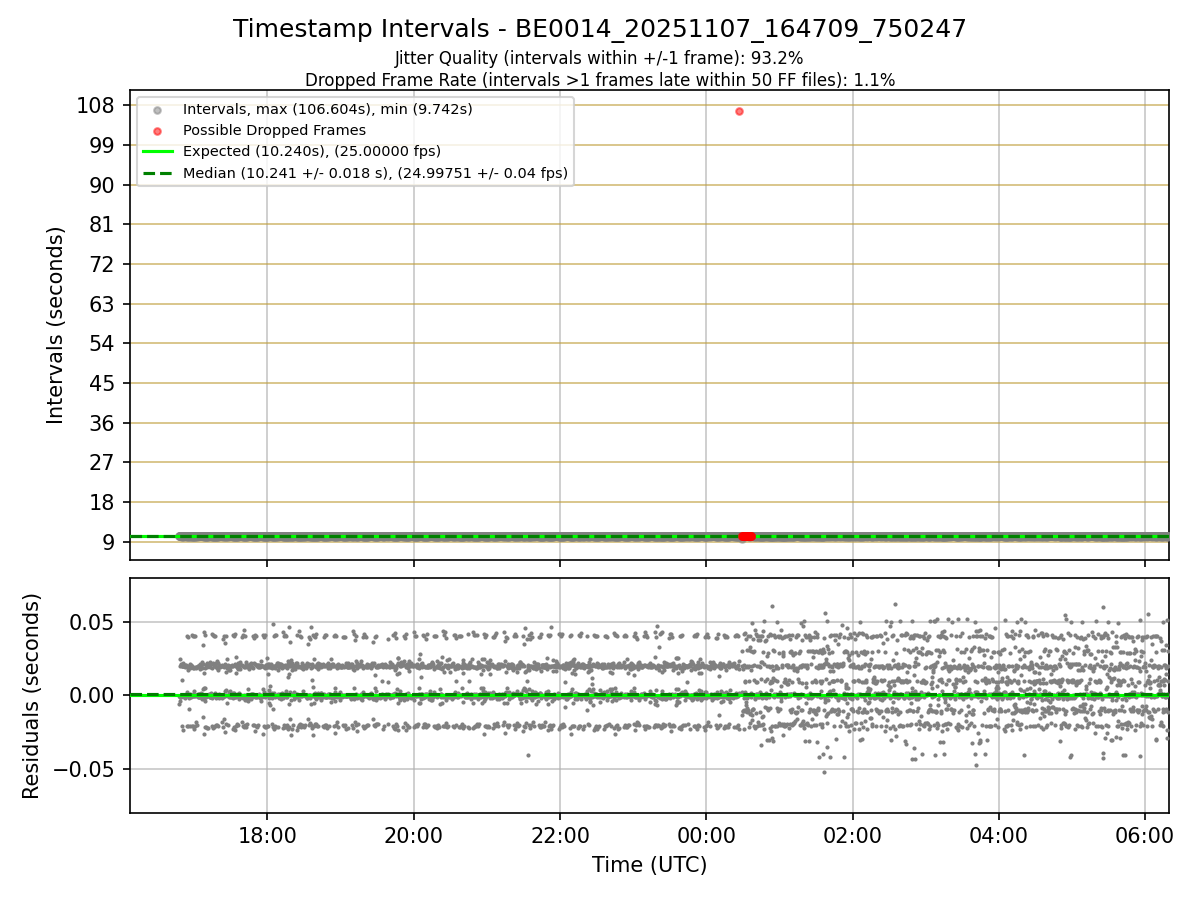The image size is (1200, 900).
Task: Click the 'Time (UTC)' x-axis label
Action: click(649, 865)
